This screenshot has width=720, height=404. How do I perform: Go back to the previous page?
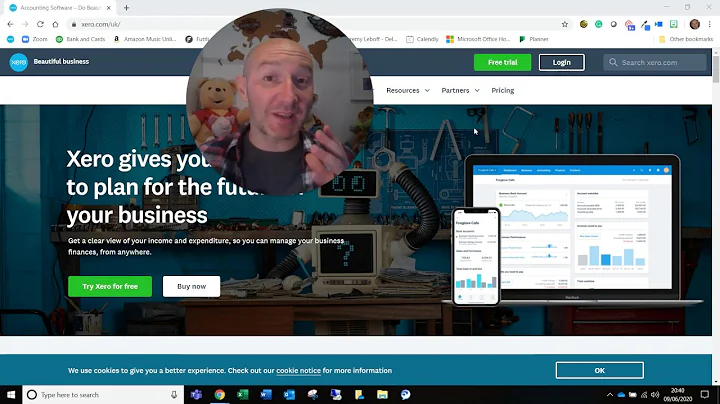coord(10,24)
